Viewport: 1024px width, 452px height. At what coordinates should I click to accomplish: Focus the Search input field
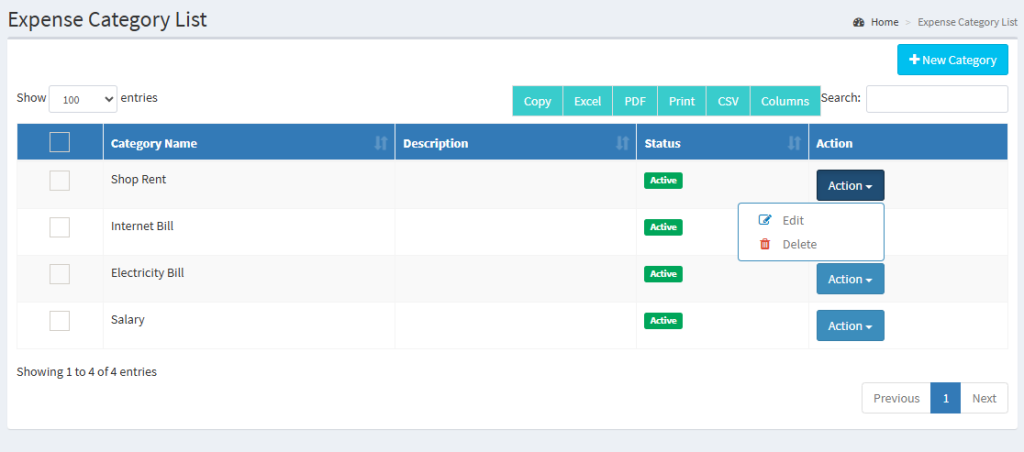(x=936, y=99)
